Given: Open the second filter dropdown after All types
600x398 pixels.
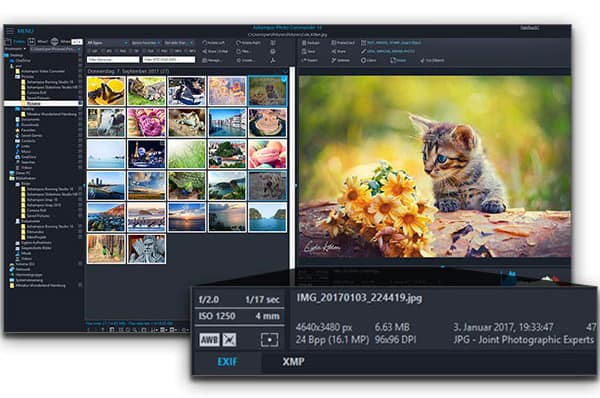Looking at the screenshot, I should (146, 43).
